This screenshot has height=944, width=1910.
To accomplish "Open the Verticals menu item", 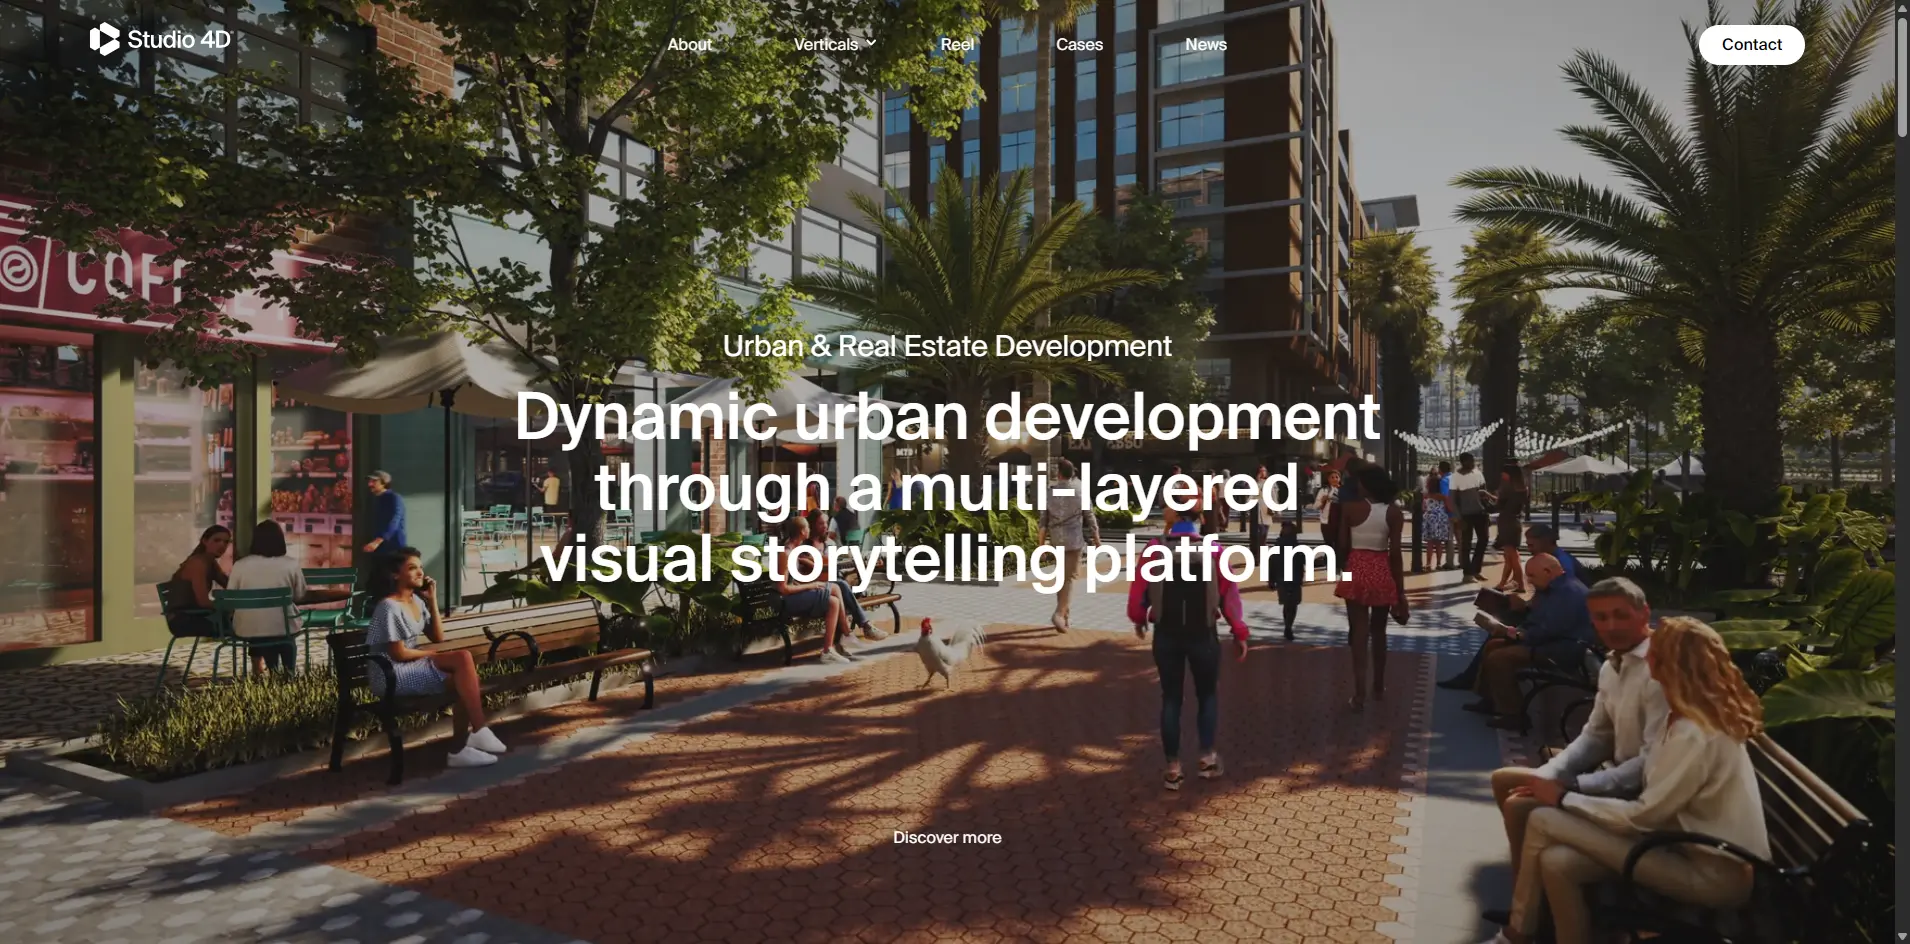I will pos(825,44).
